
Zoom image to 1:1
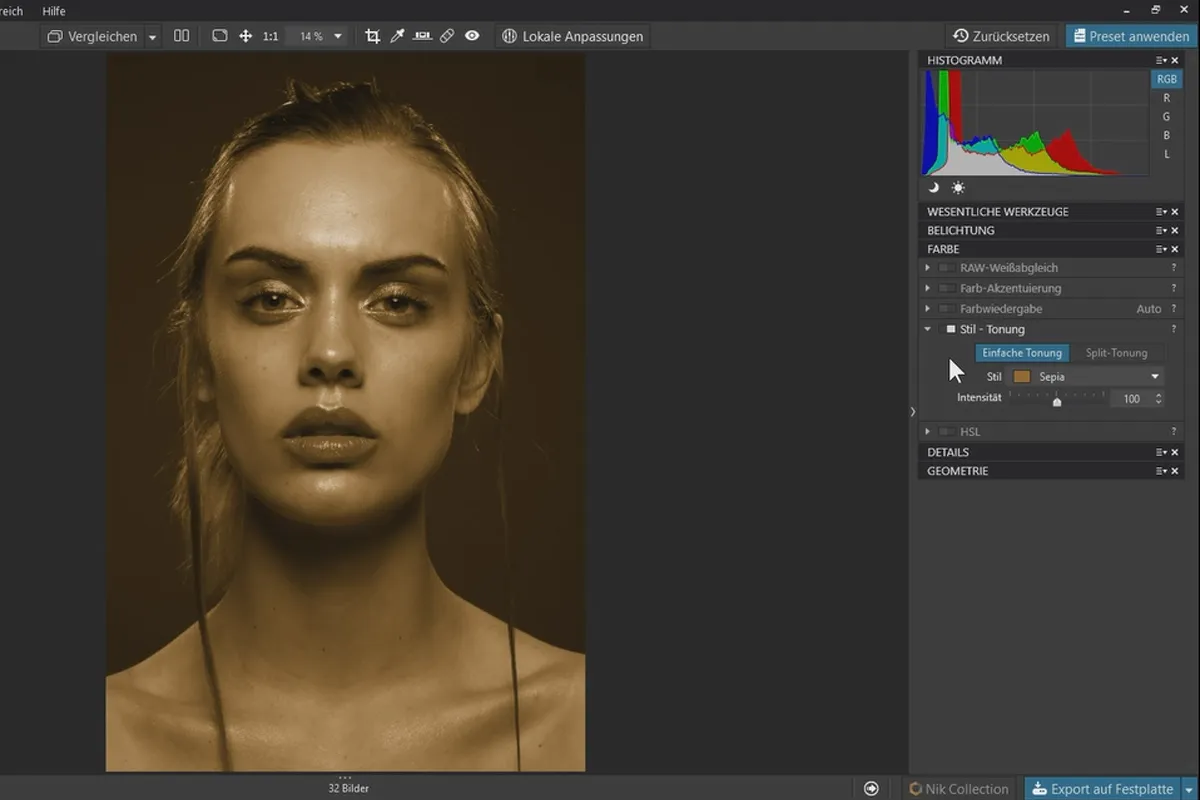click(x=270, y=36)
